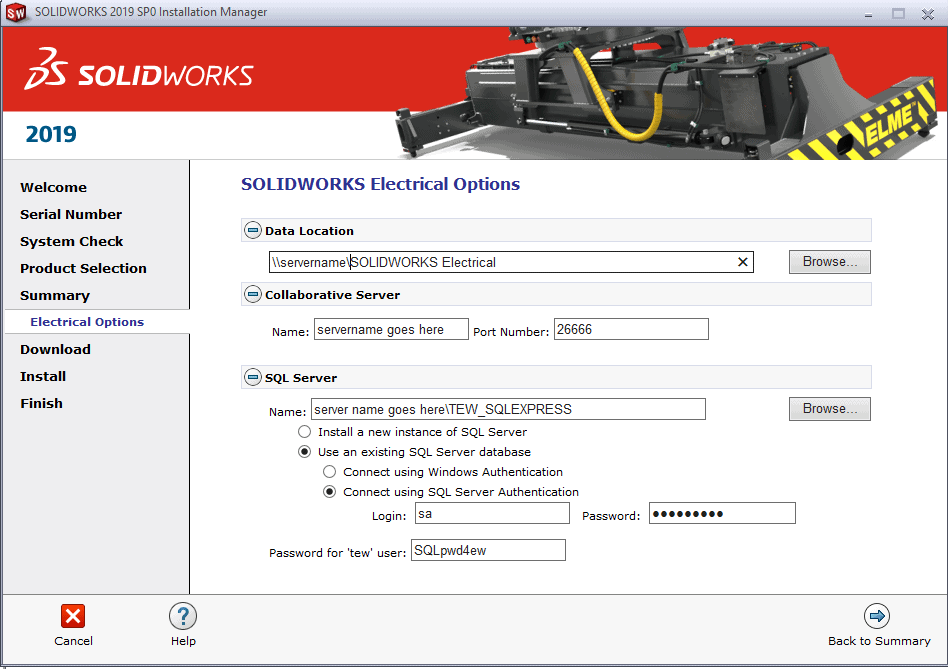Clear the Data Location path with the X
Screen dimensions: 948x669
742,262
